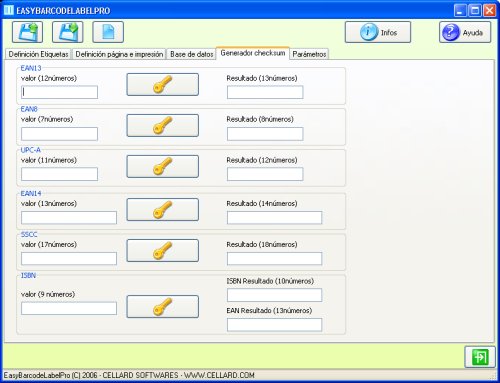Click the SSCC group label
This screenshot has height=383, width=500.
pyautogui.click(x=29, y=234)
